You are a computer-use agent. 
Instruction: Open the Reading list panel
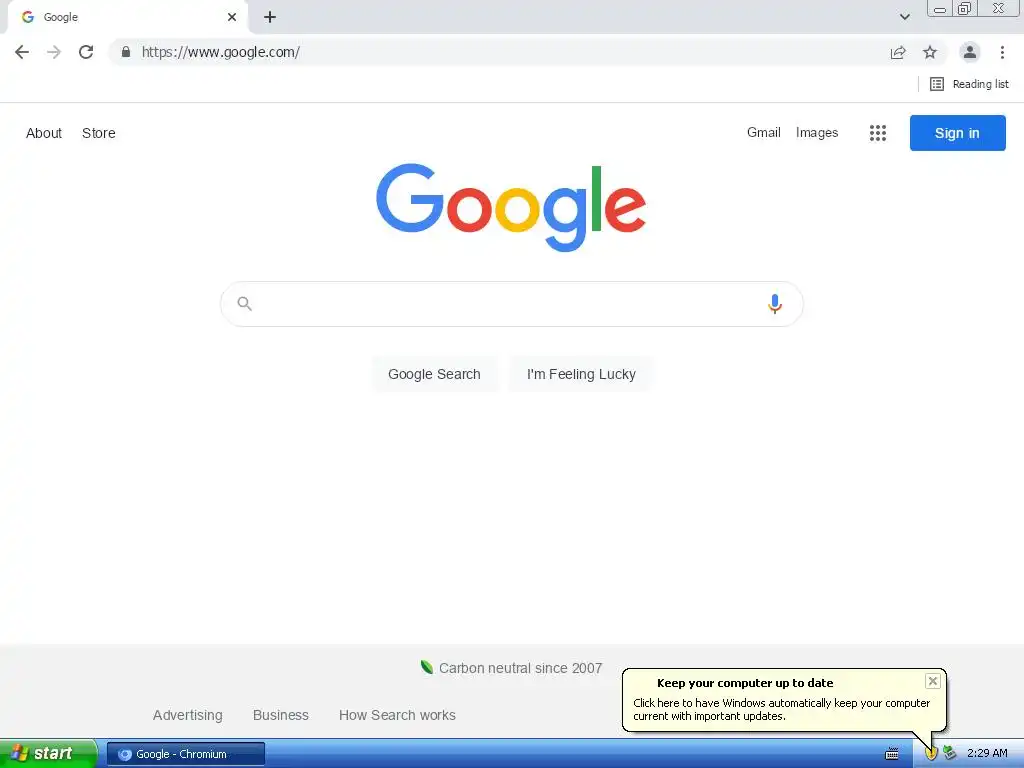point(969,84)
